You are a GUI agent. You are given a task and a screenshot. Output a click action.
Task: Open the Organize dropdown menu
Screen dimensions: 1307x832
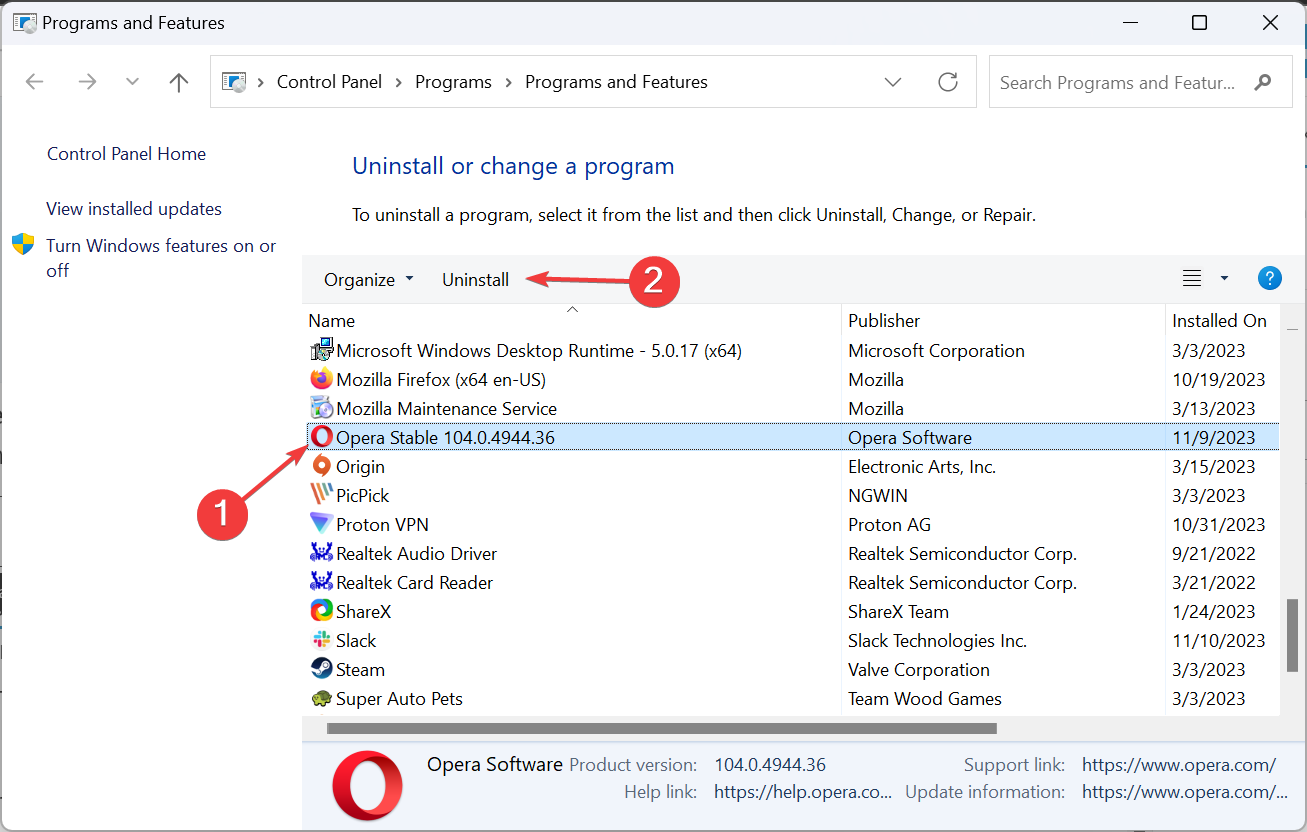tap(368, 280)
